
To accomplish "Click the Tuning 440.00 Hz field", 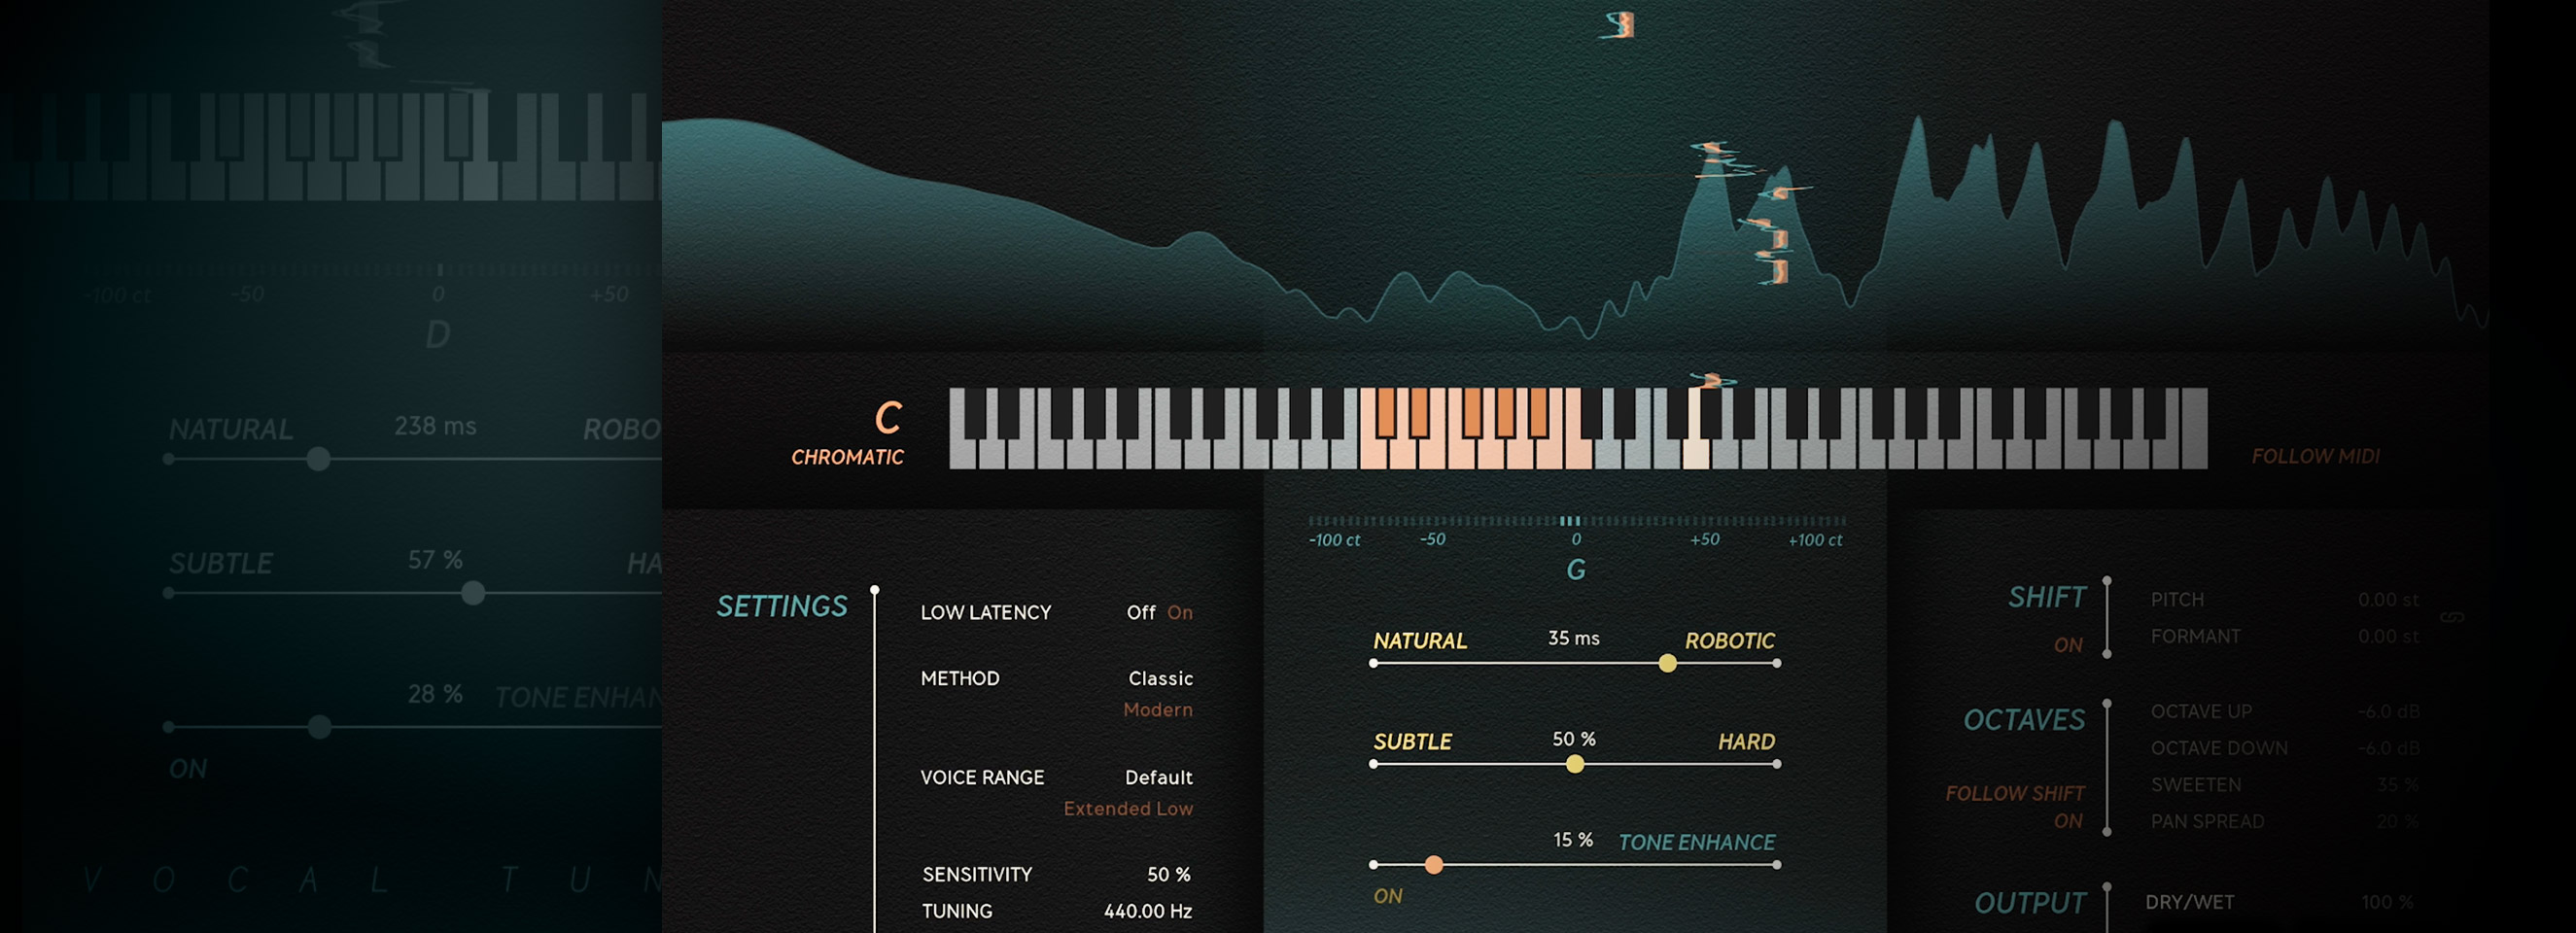I will [1147, 911].
